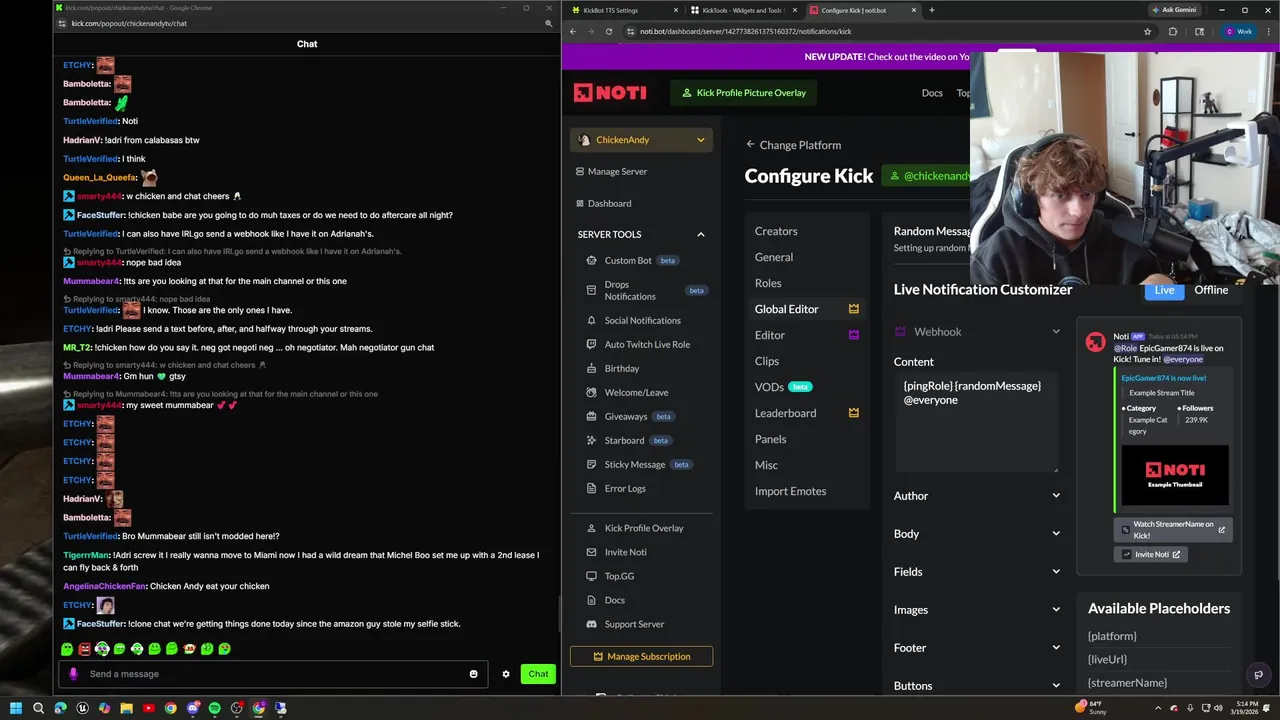Expand the Buttons section

point(977,686)
